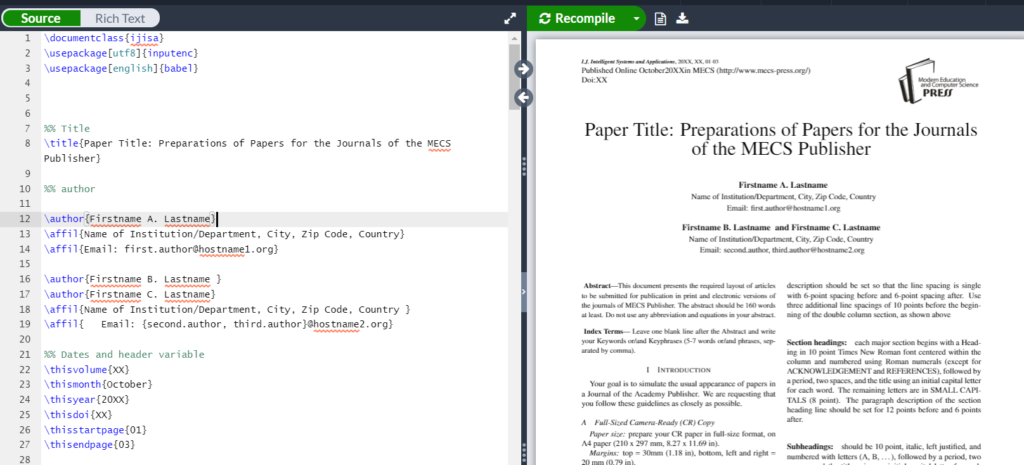The width and height of the screenshot is (1024, 465).
Task: Select the Source editor mode
Action: tap(40, 18)
